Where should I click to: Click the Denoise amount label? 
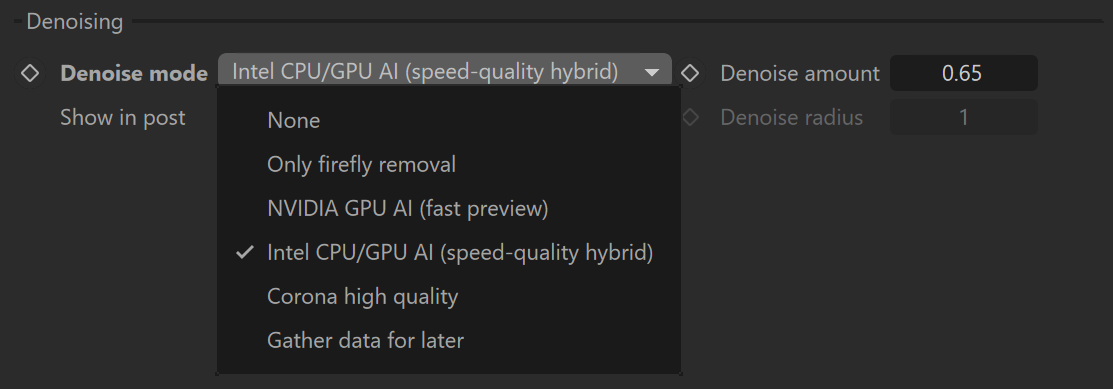click(800, 73)
